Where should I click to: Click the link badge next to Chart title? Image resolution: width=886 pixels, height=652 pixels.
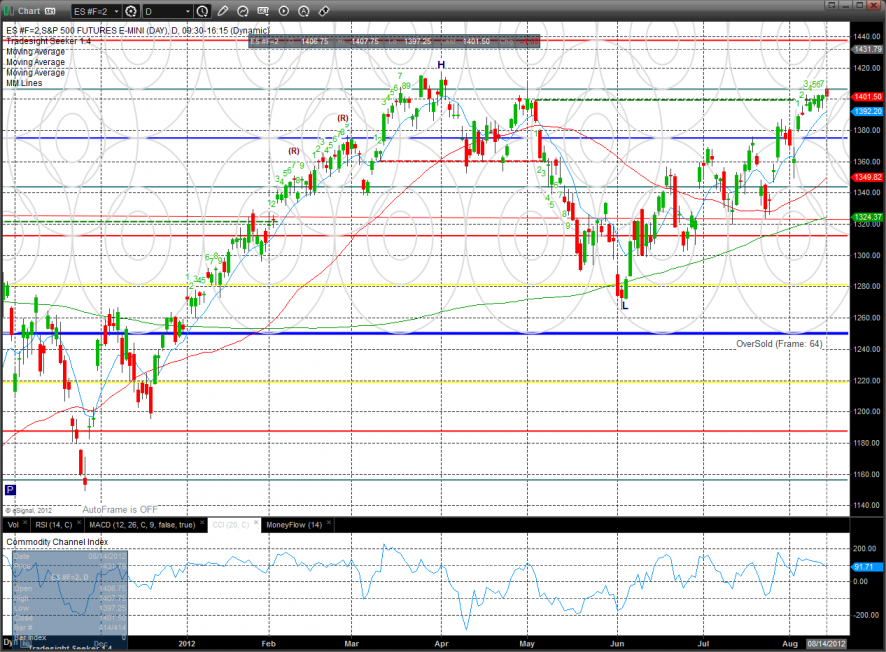(50, 11)
